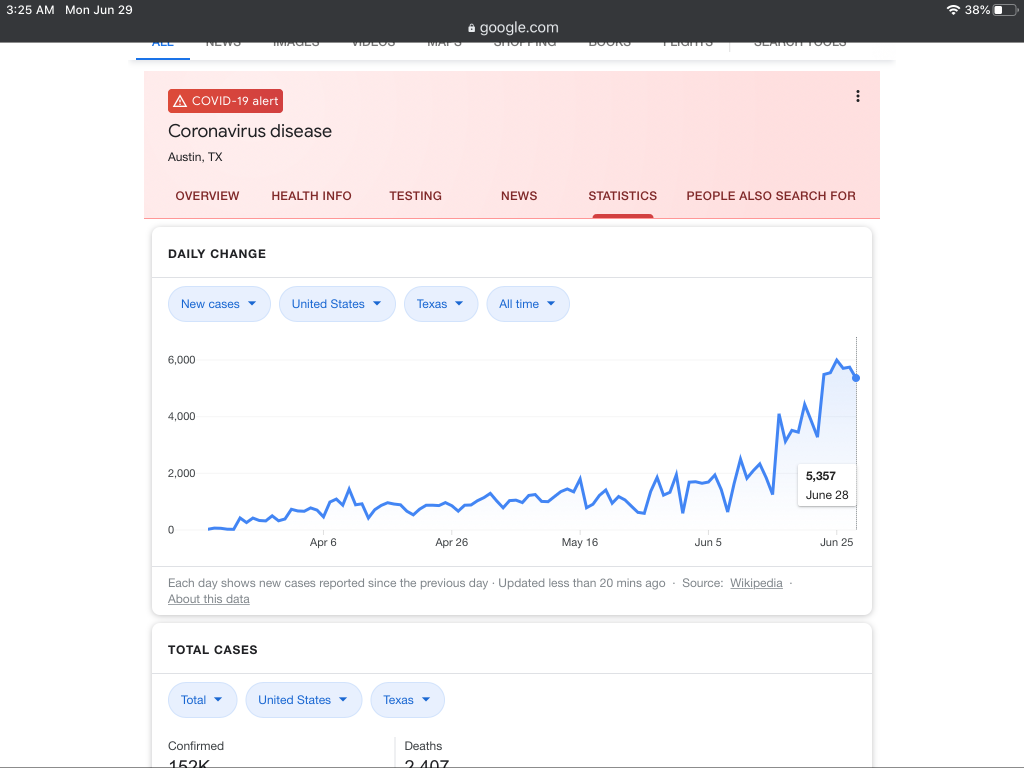Image resolution: width=1024 pixels, height=768 pixels.
Task: Open the United States country dropdown in Daily Change
Action: click(x=336, y=304)
